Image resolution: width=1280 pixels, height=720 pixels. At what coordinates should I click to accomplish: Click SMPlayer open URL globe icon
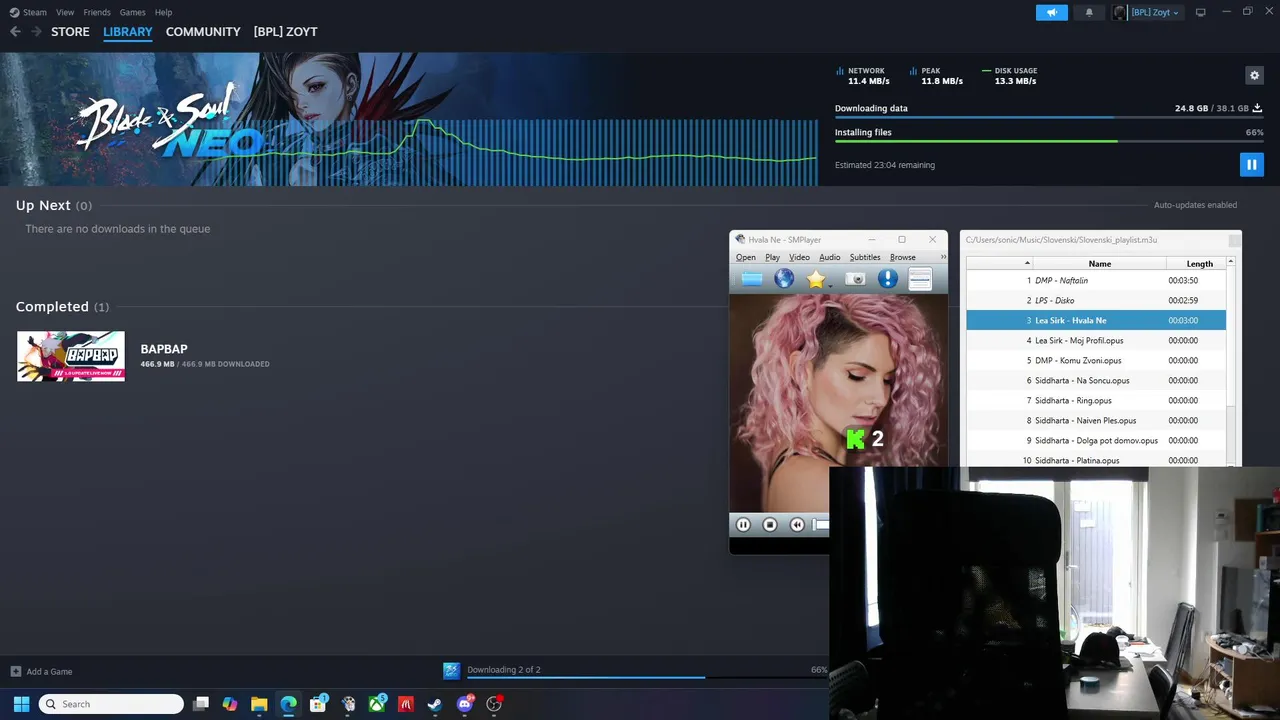click(x=784, y=279)
